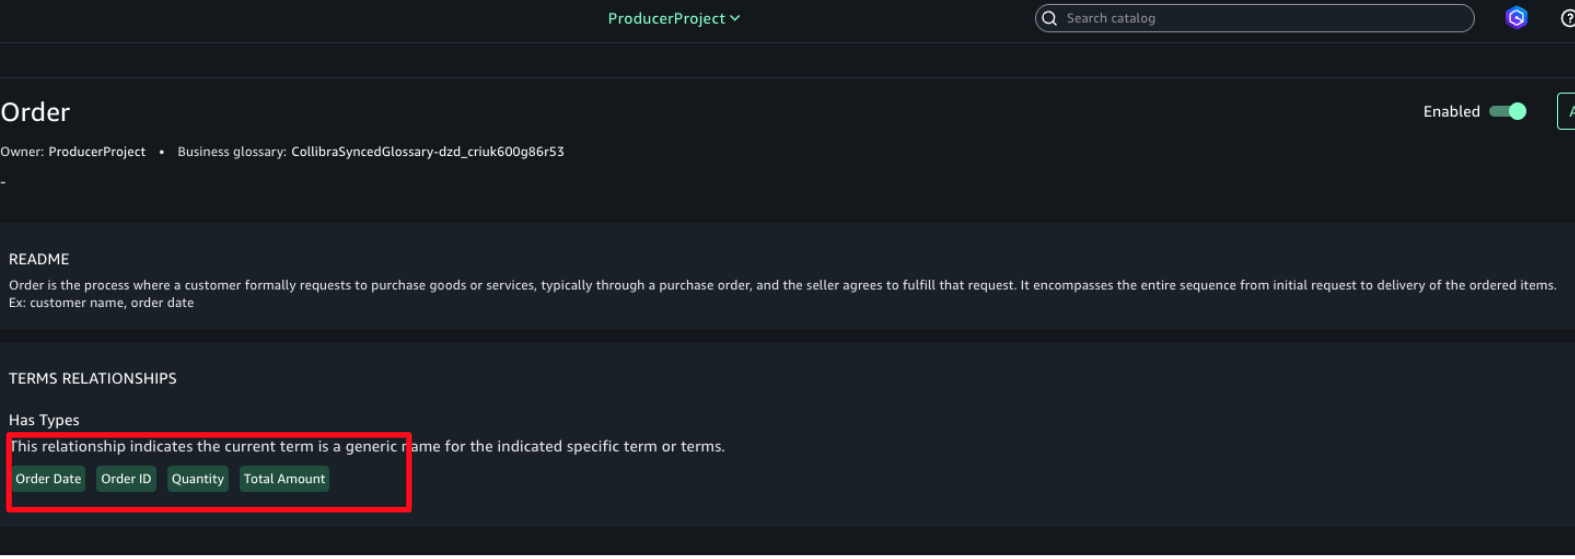
Task: Open the Order Date term chip
Action: pyautogui.click(x=48, y=479)
